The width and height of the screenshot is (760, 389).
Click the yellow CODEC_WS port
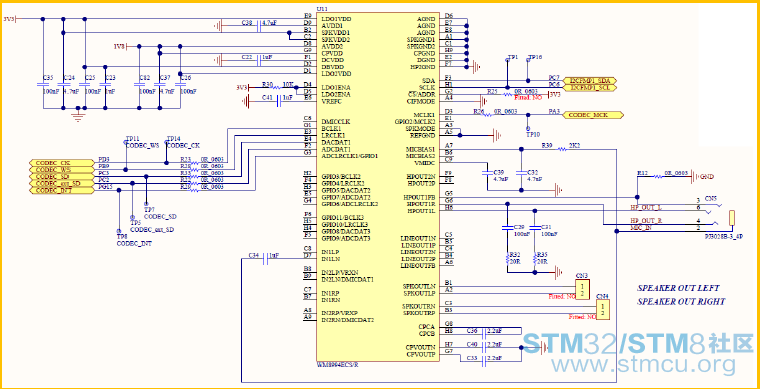click(61, 170)
